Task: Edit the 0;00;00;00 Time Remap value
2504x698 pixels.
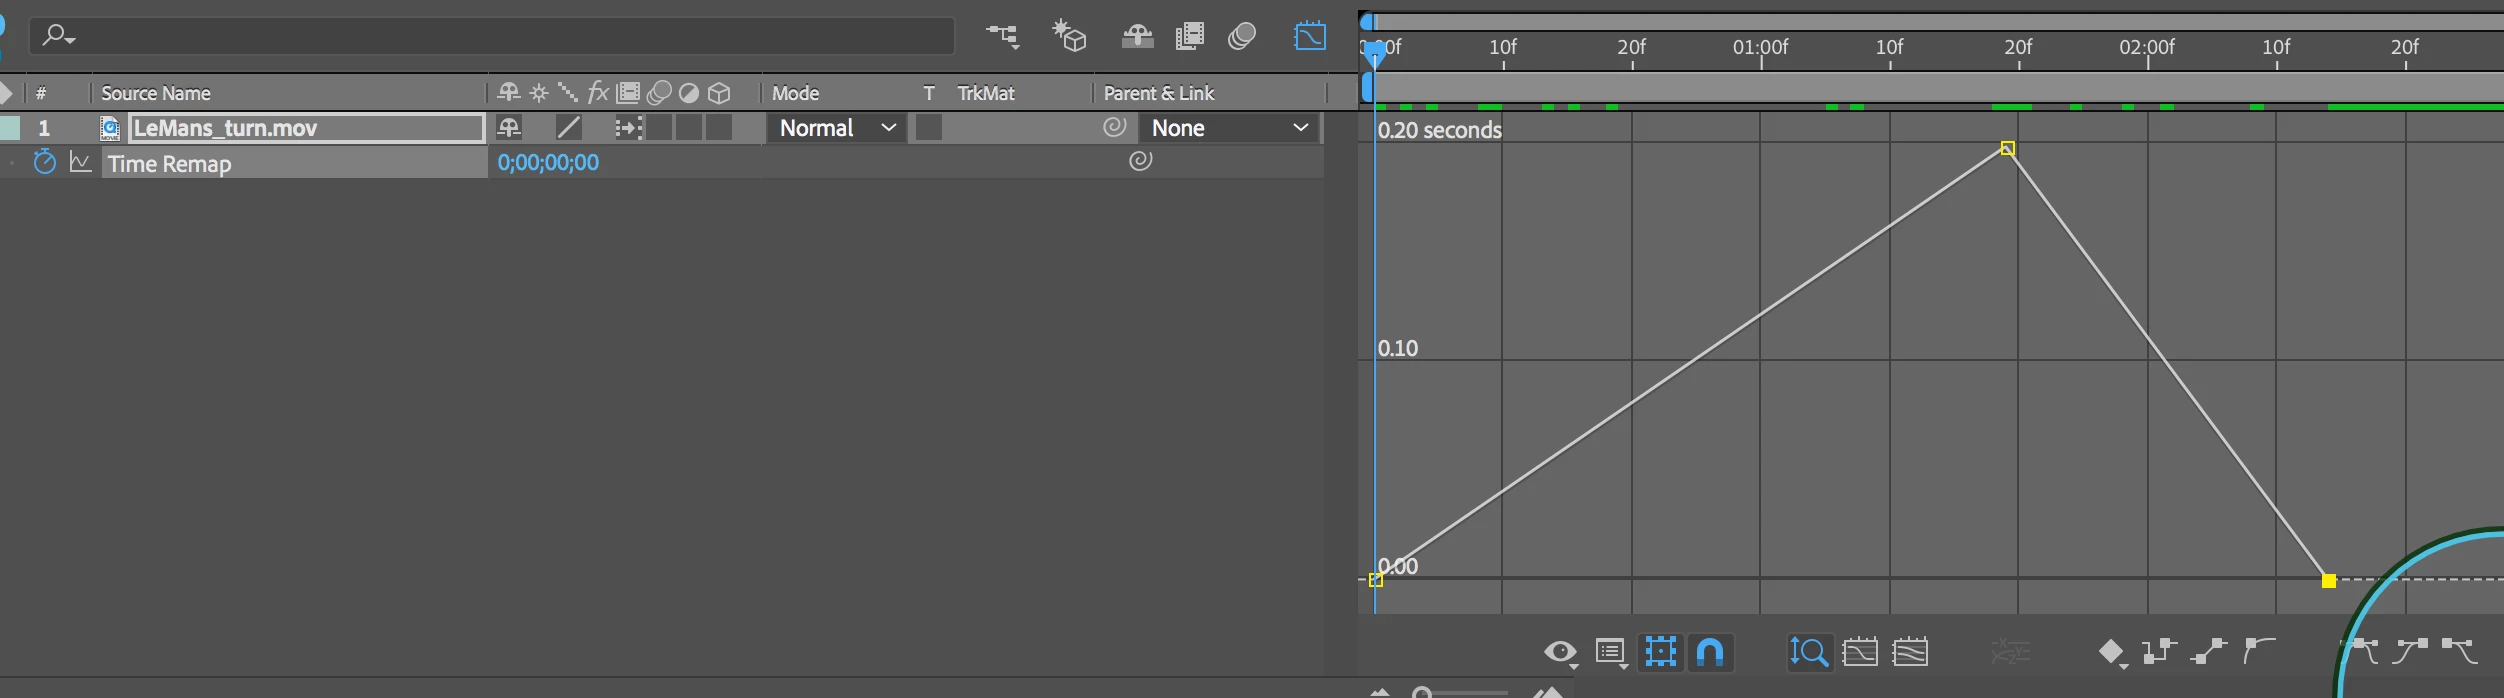Action: point(548,162)
